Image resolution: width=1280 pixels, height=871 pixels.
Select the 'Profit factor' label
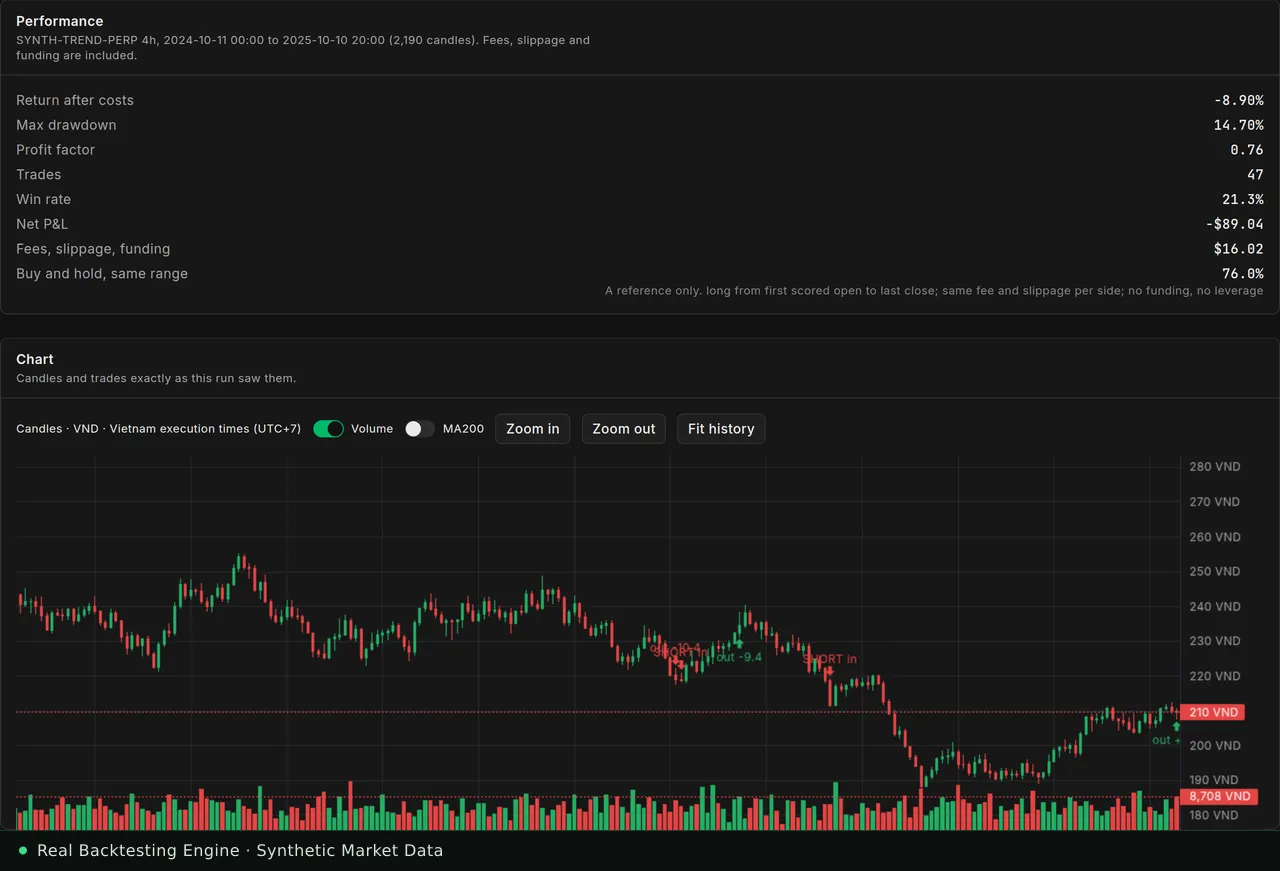coord(56,150)
